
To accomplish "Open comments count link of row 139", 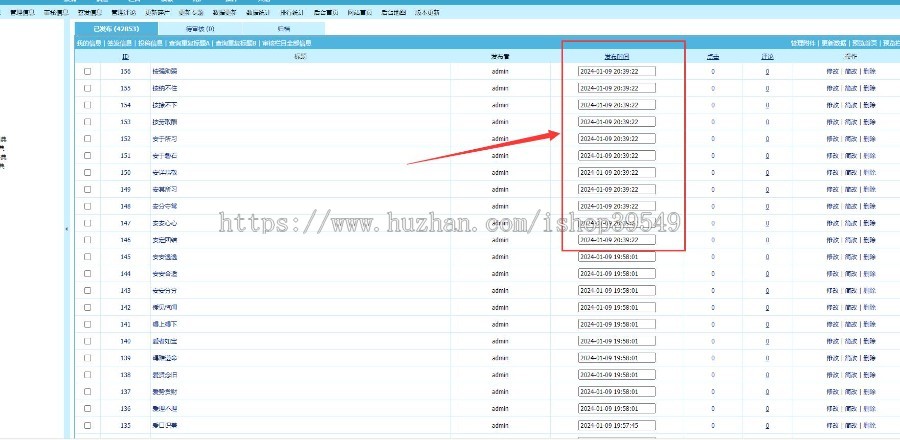I will (x=767, y=358).
